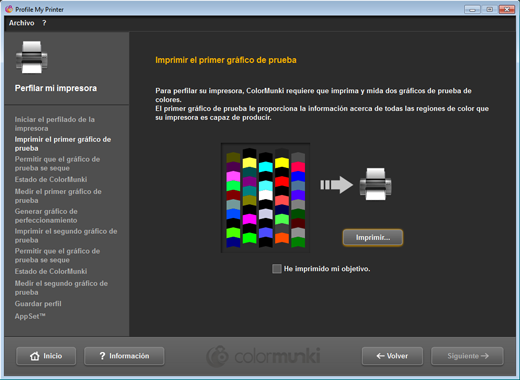The height and width of the screenshot is (380, 520).
Task: Select 'Iniciar el perfilado de la impresora' step
Action: pyautogui.click(x=55, y=124)
